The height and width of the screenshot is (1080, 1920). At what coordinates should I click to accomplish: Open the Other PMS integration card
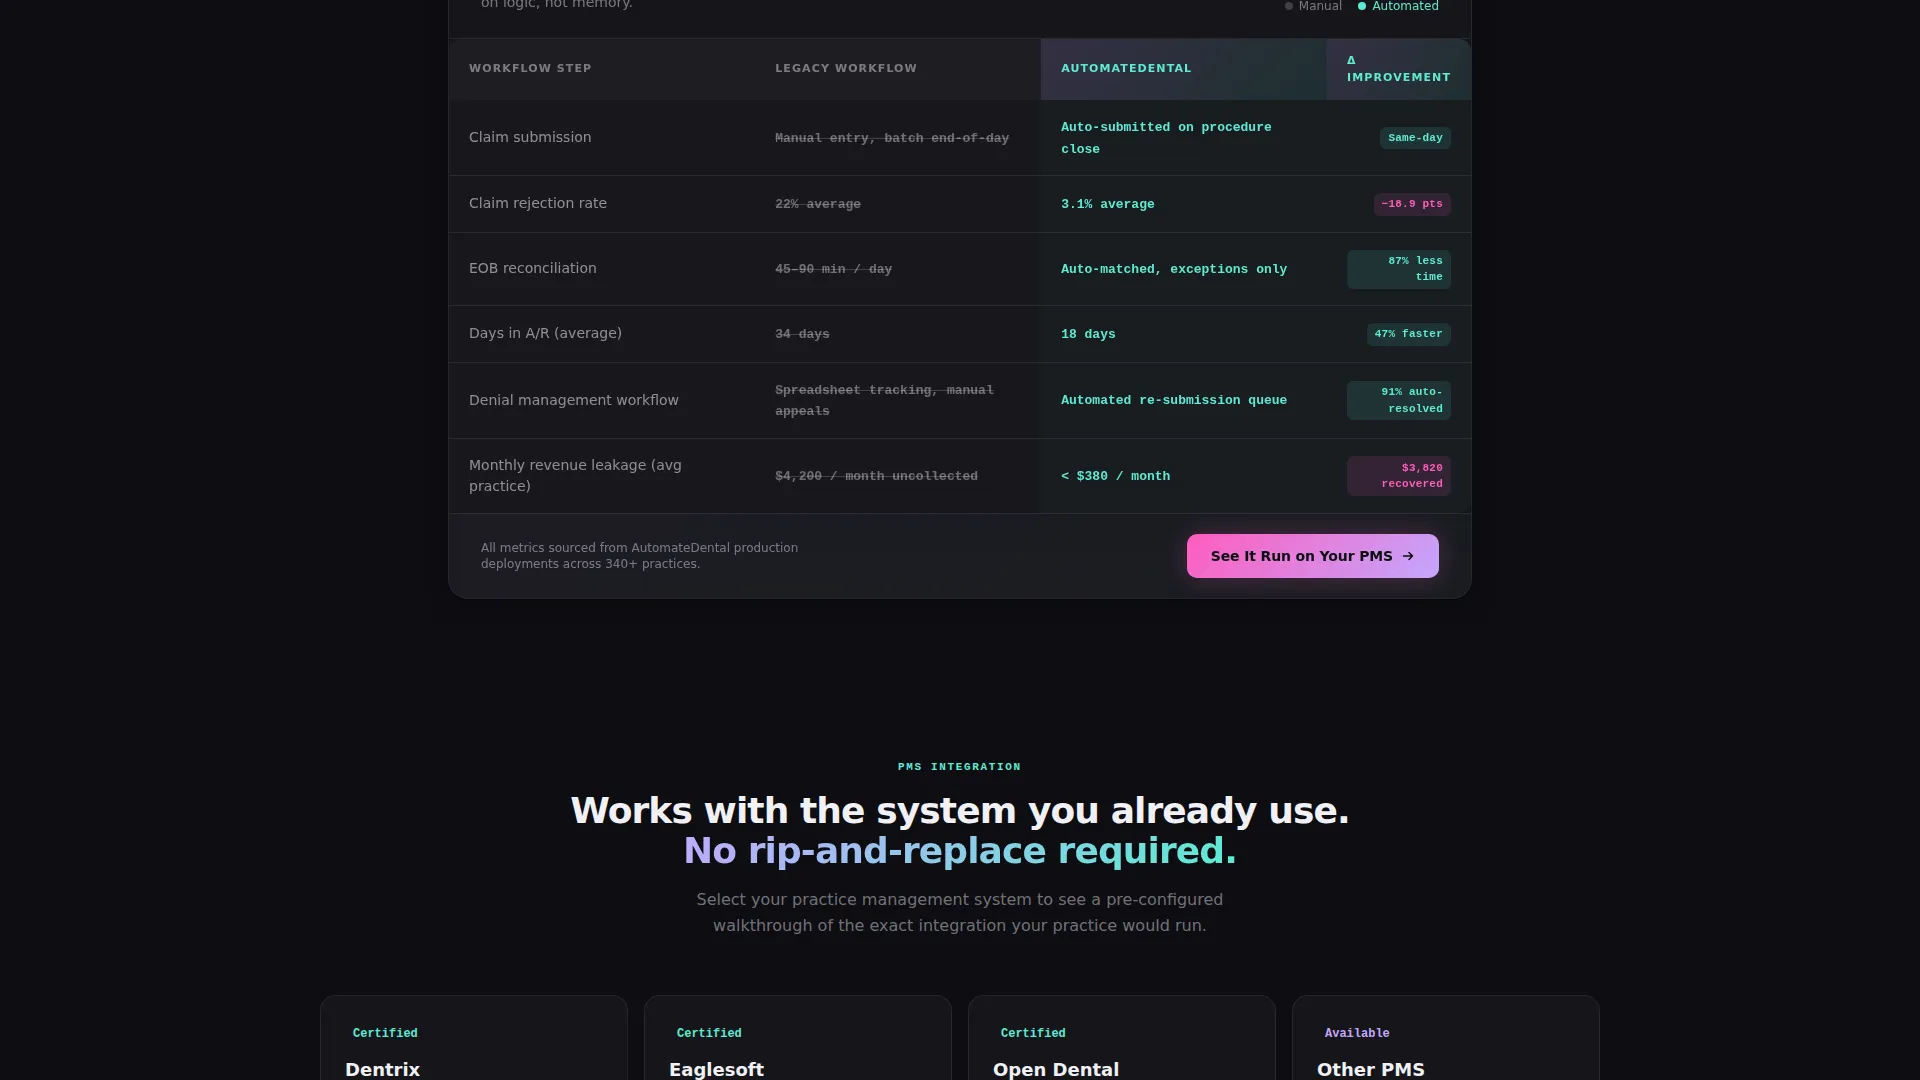point(1446,1038)
